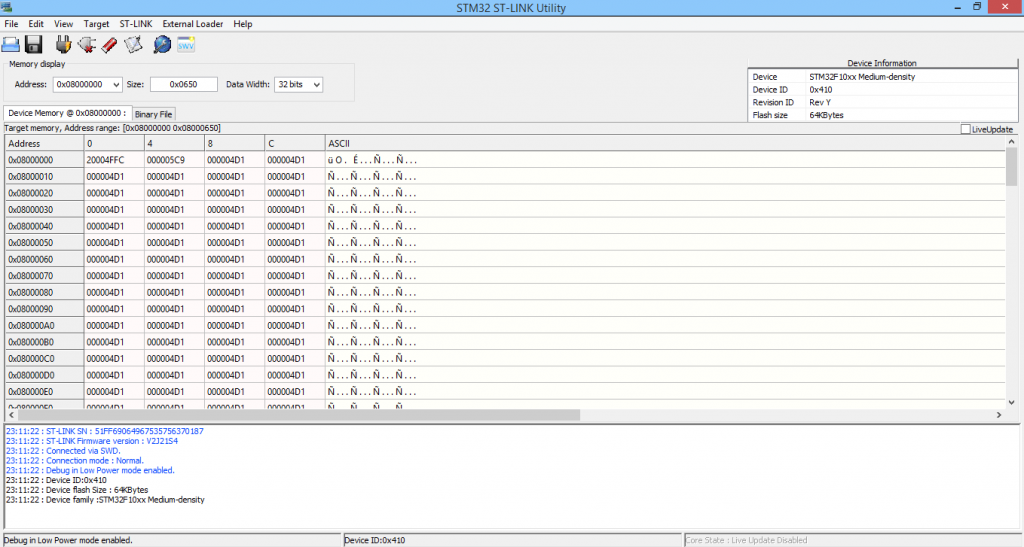Click column header 8
Image resolution: width=1024 pixels, height=547 pixels.
(x=234, y=144)
